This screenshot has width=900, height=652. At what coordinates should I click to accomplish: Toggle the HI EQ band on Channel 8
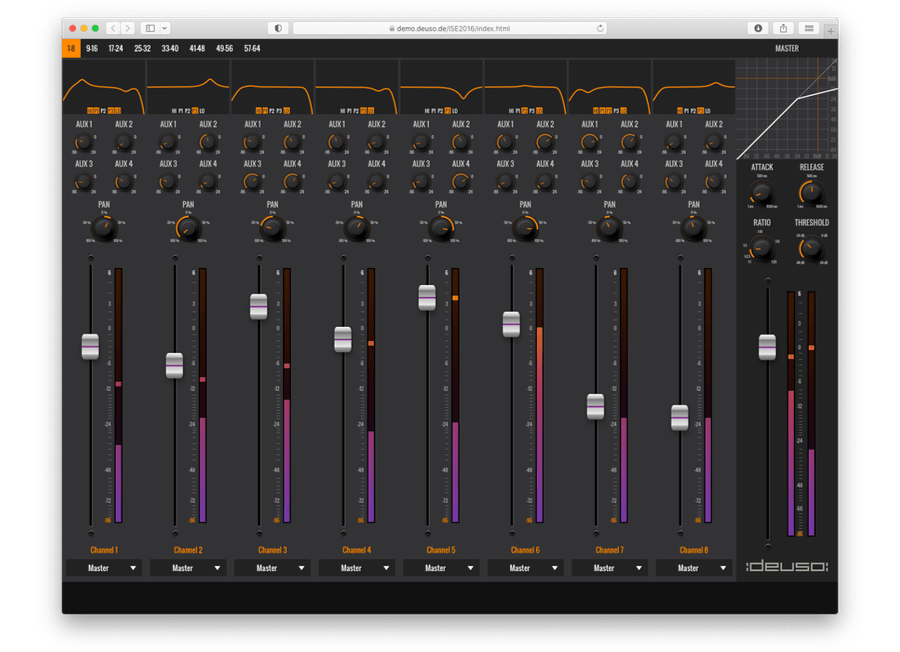click(680, 111)
